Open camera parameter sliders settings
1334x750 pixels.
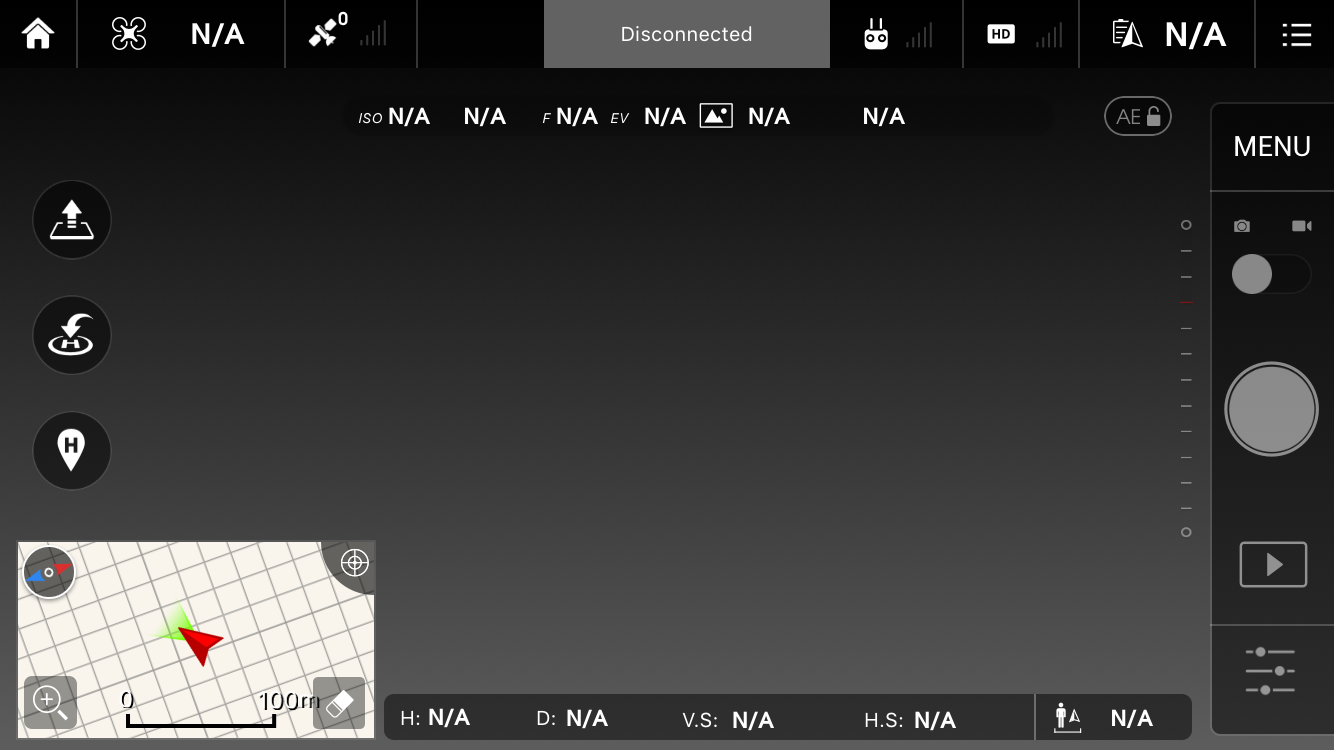click(1270, 671)
